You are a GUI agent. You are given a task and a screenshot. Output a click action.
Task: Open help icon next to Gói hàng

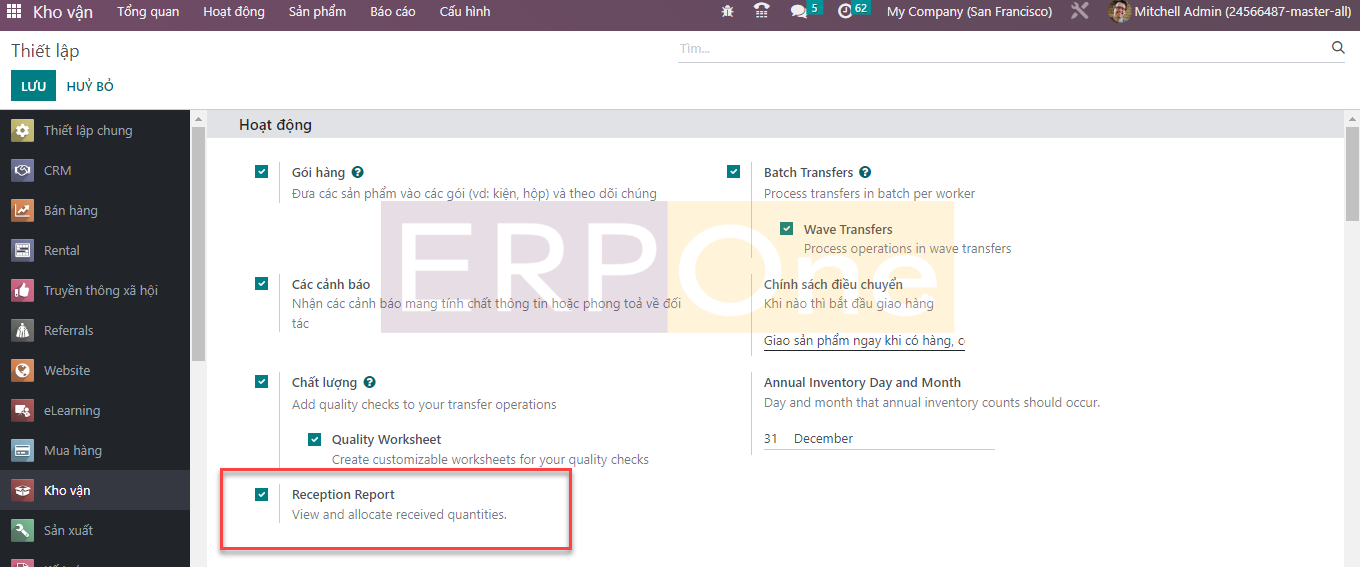[x=358, y=172]
